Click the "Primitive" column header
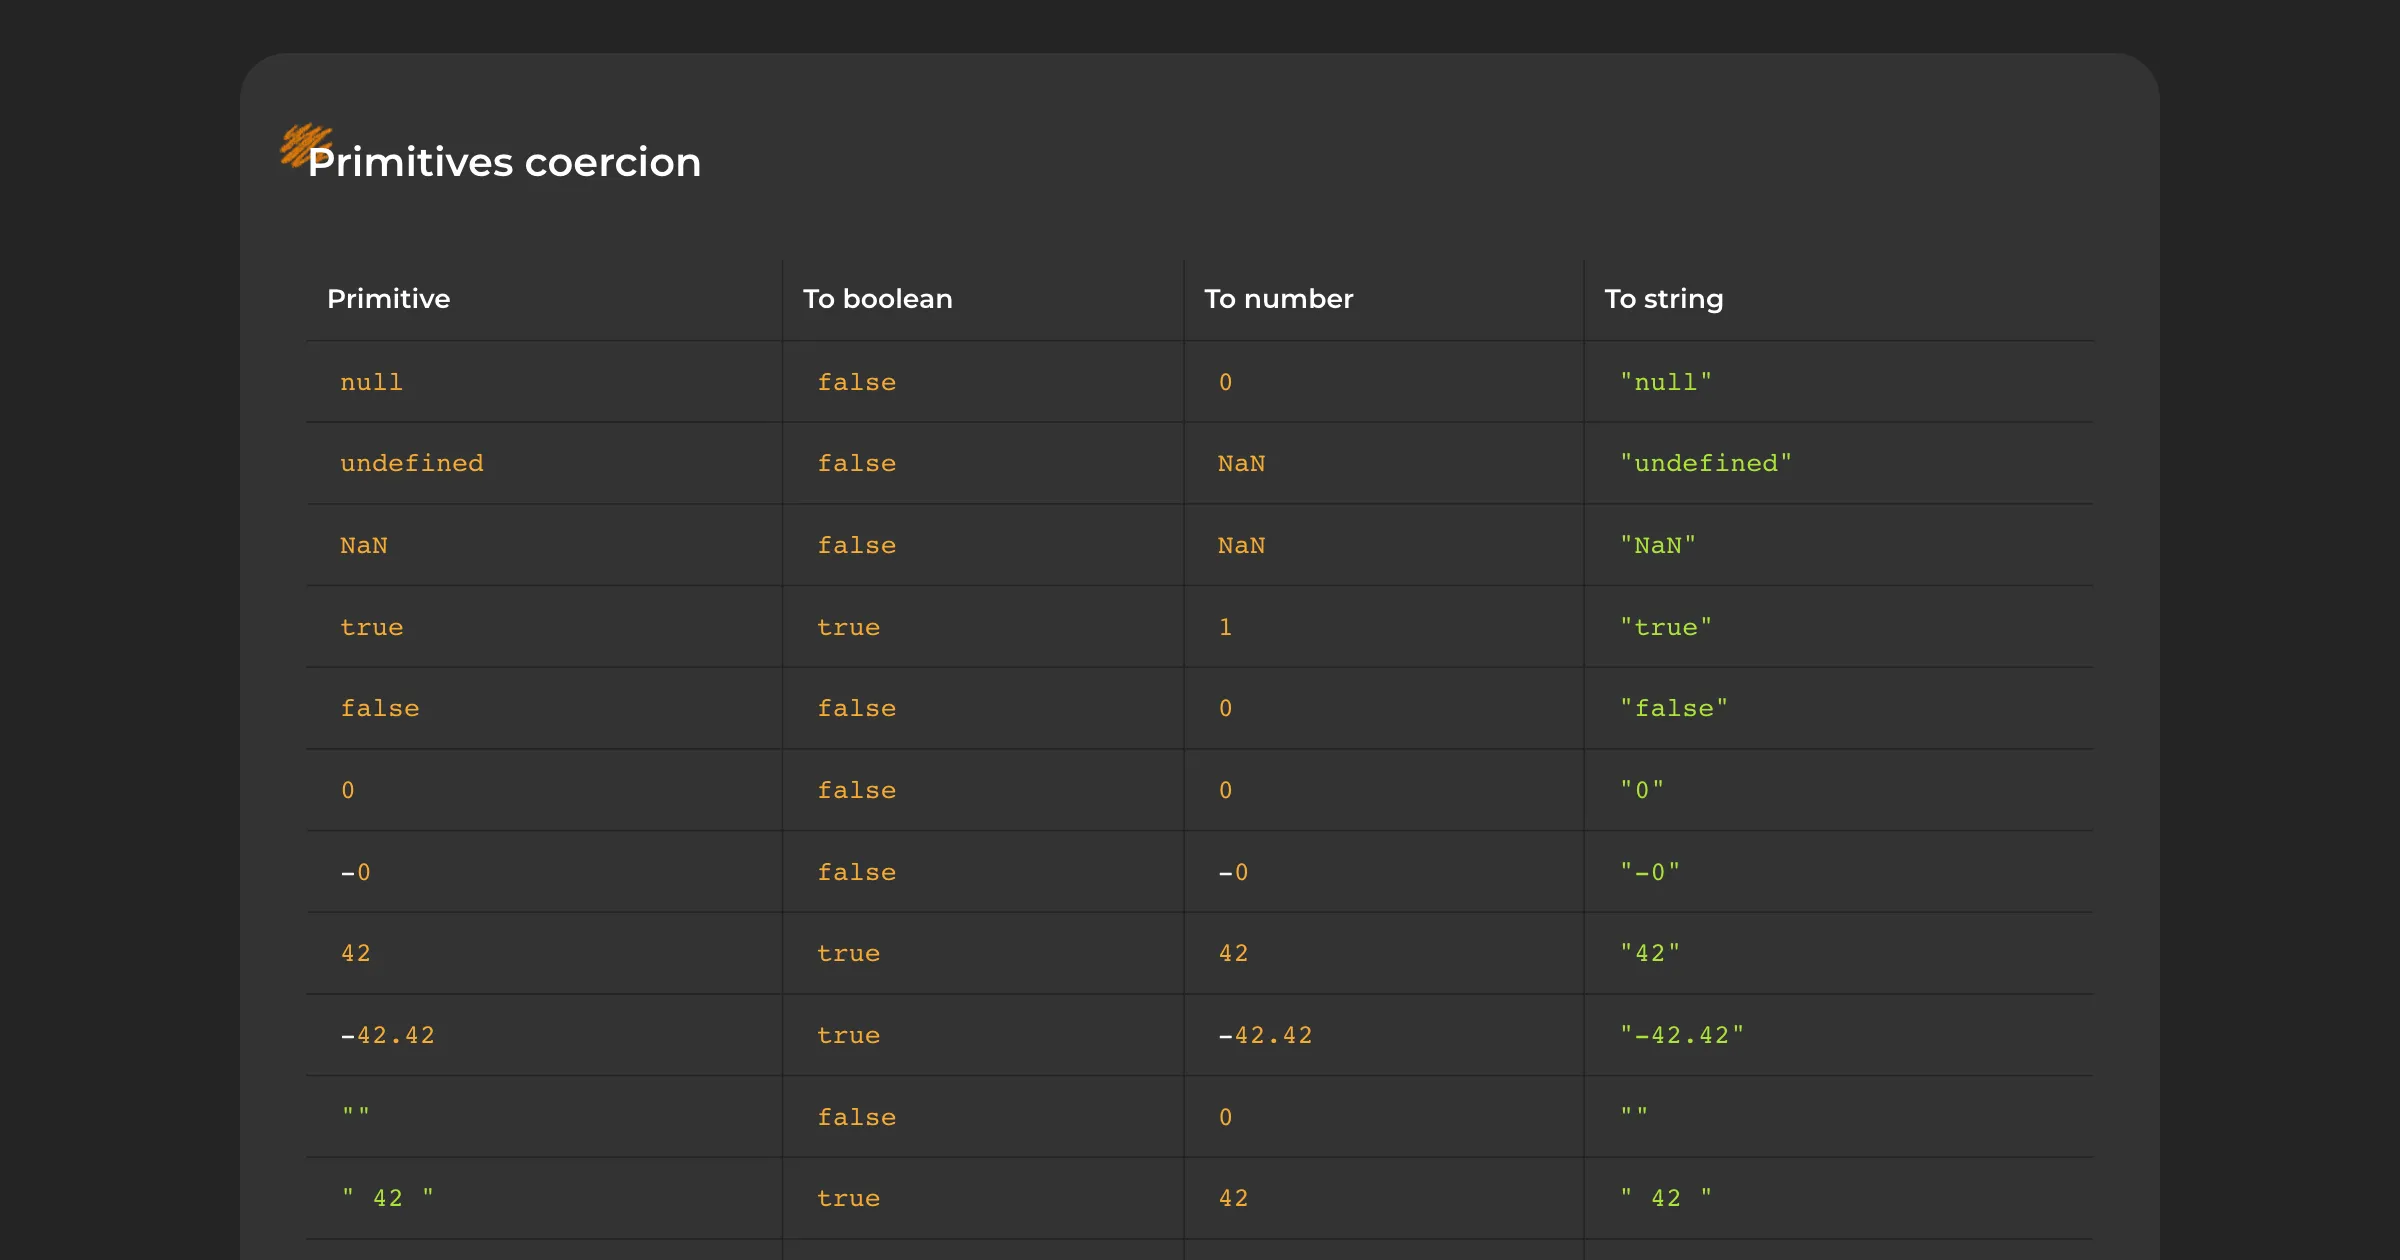 (388, 298)
